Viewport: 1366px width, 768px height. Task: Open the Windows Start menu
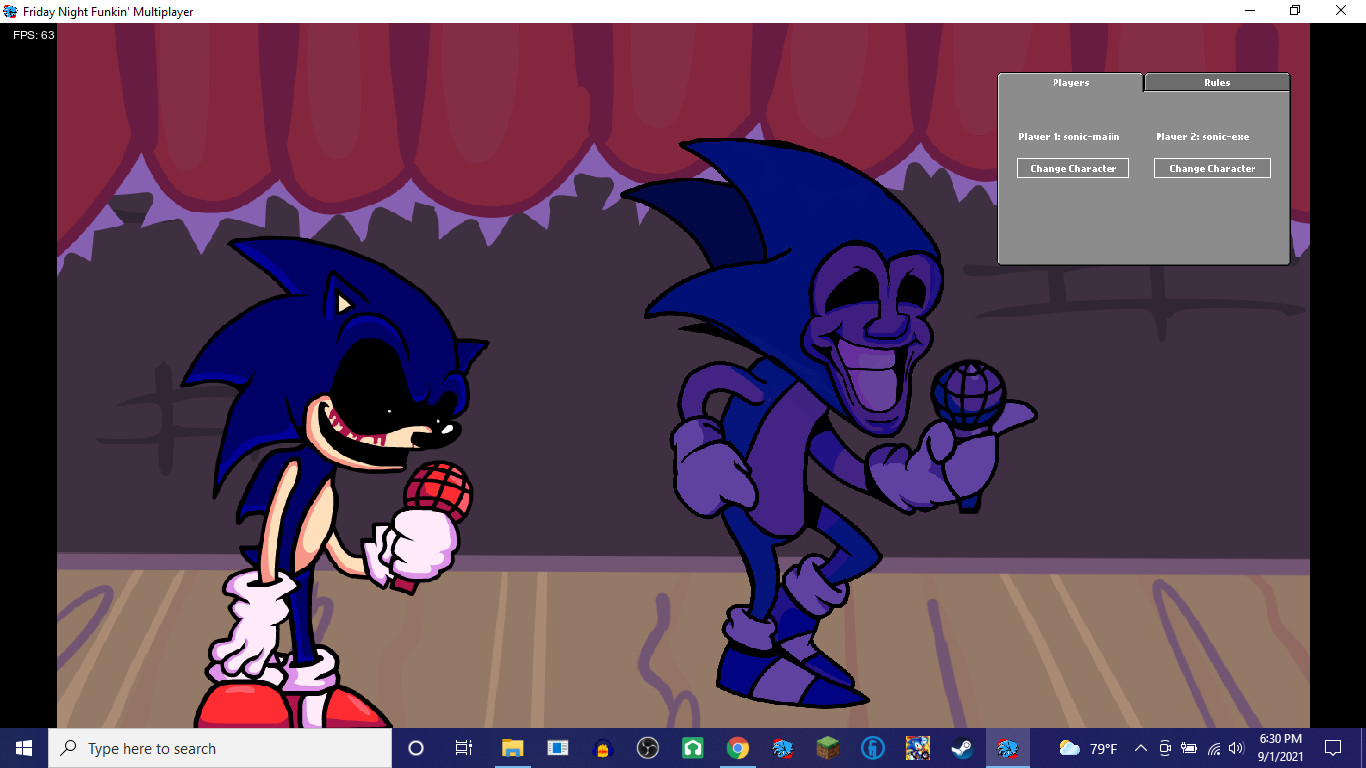pyautogui.click(x=24, y=748)
